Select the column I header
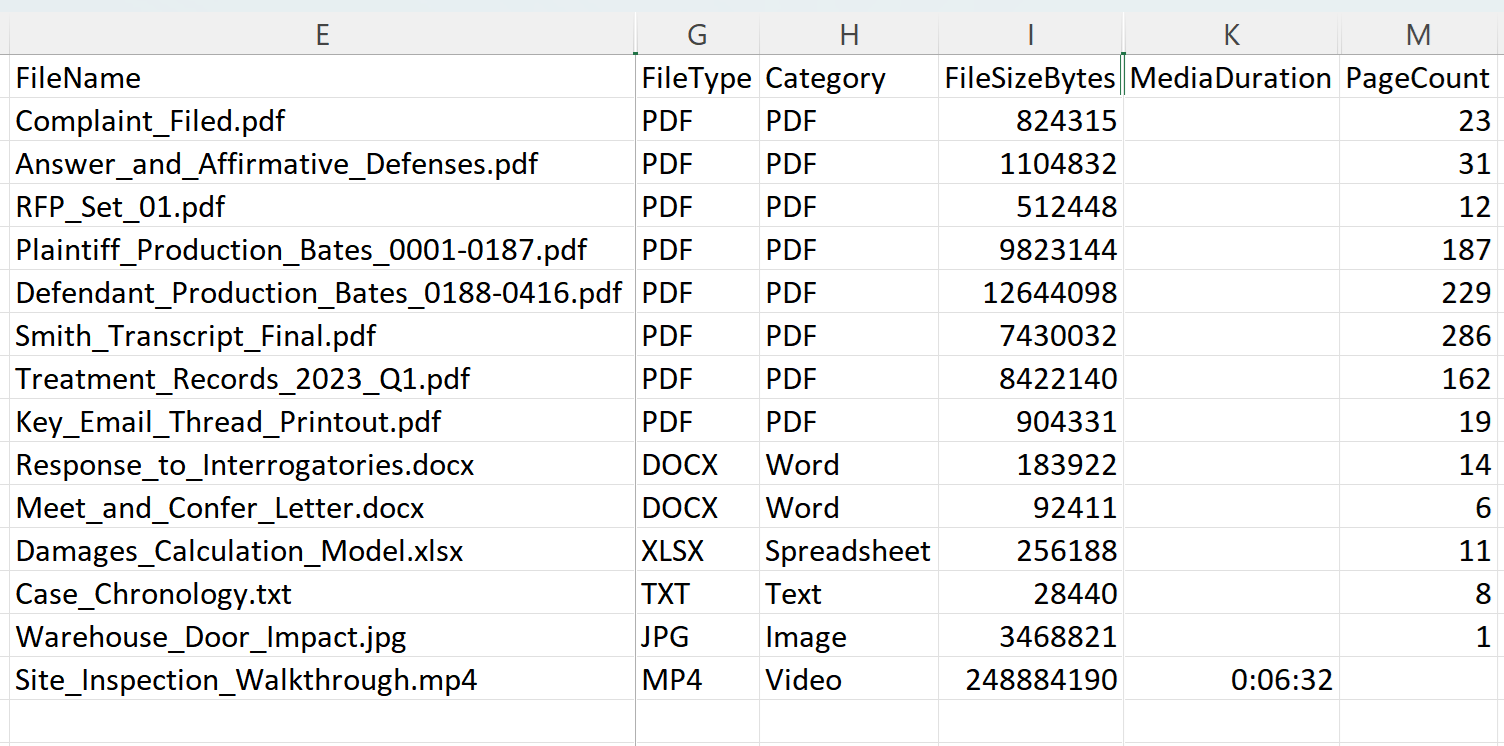1504x746 pixels. 1030,34
